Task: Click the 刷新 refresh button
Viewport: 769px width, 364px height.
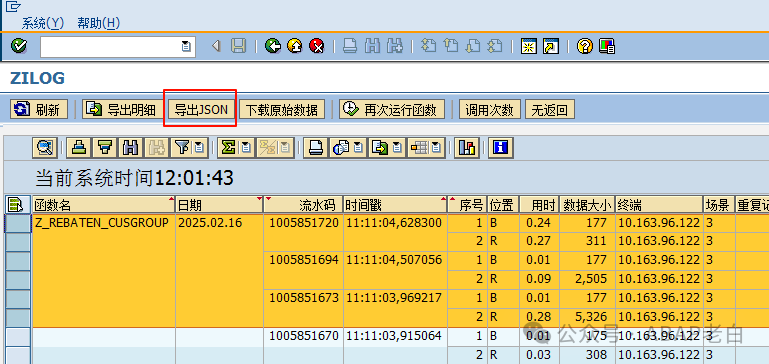Action: pyautogui.click(x=39, y=109)
